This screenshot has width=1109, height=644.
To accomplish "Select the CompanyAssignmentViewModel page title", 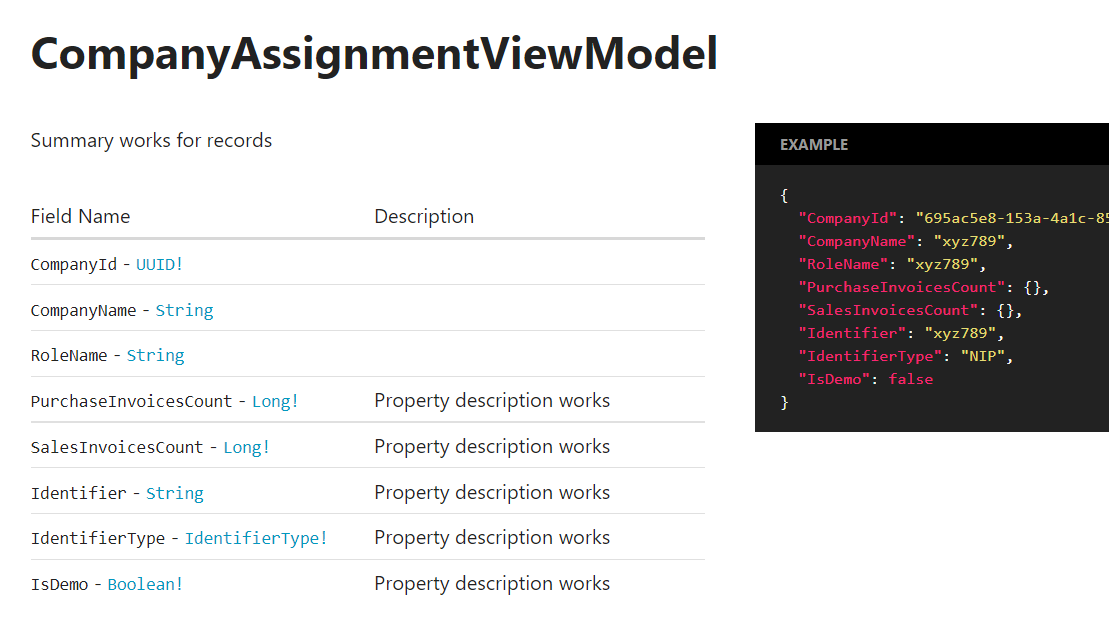I will click(373, 55).
